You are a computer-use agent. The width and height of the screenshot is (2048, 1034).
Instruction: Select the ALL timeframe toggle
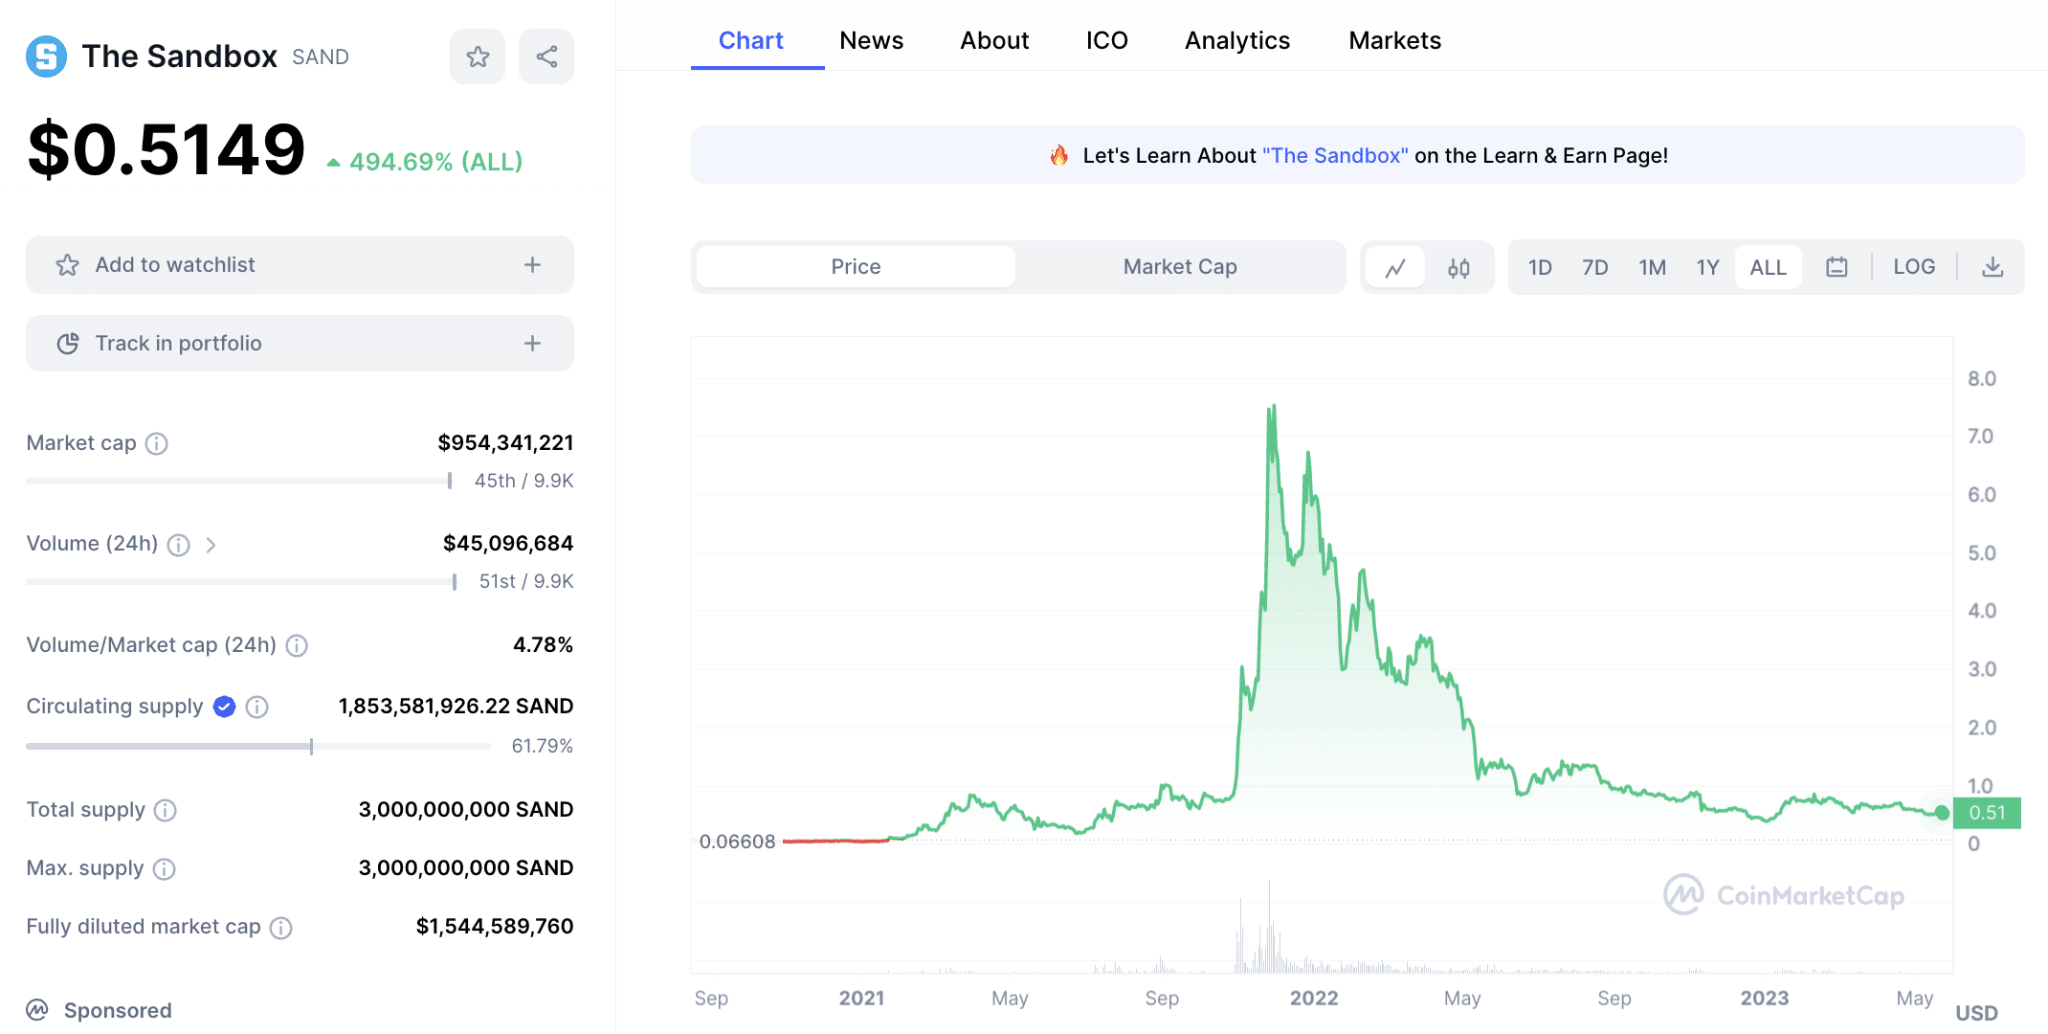(1768, 266)
